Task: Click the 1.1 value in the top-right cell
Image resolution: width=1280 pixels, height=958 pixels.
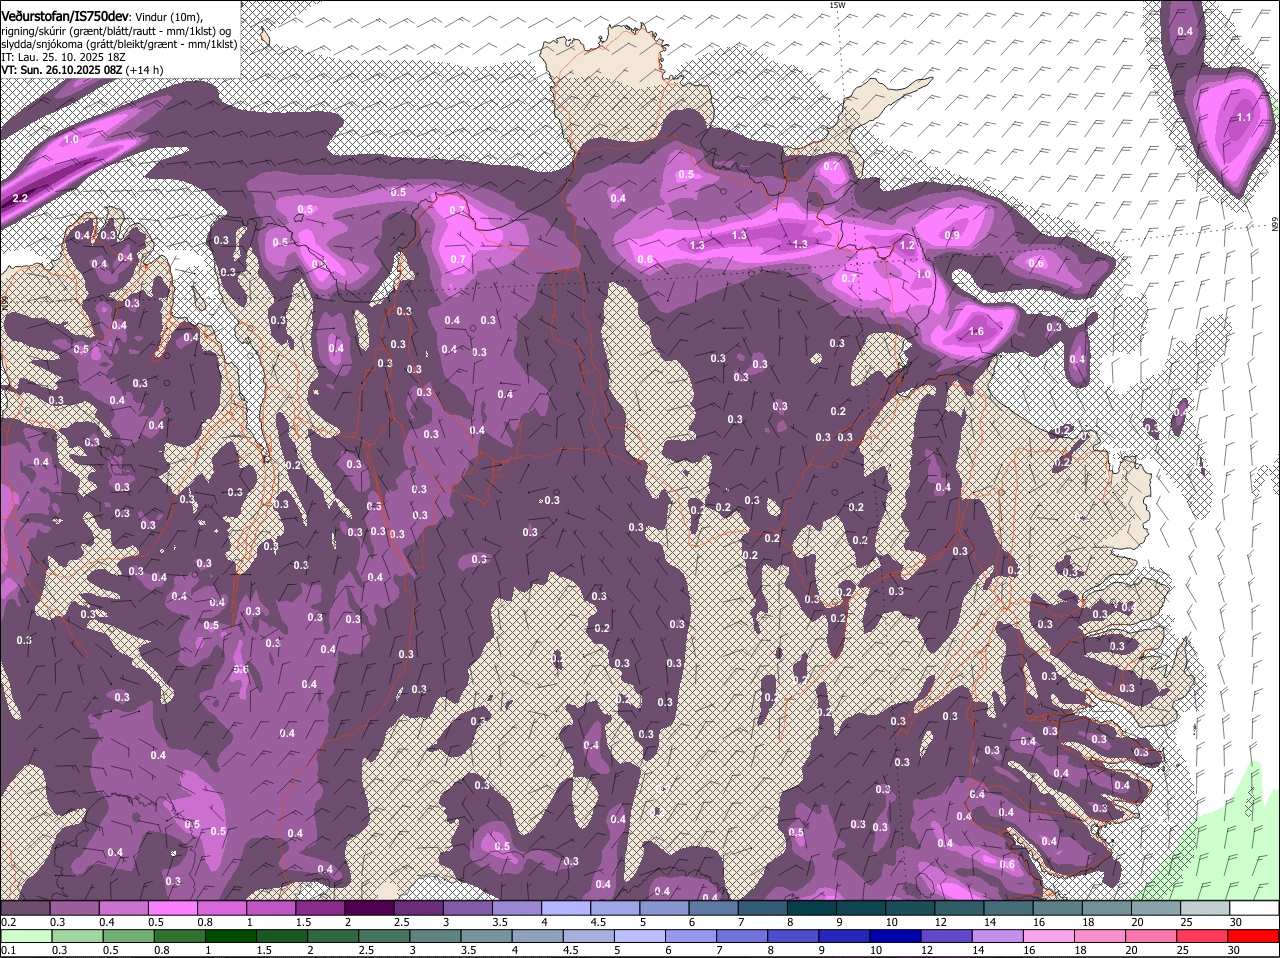Action: click(1244, 117)
